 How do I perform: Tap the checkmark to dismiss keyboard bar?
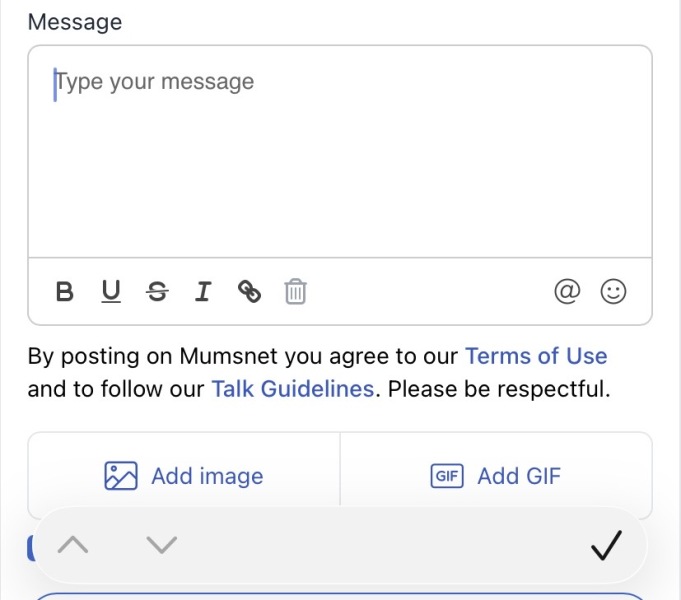[606, 545]
